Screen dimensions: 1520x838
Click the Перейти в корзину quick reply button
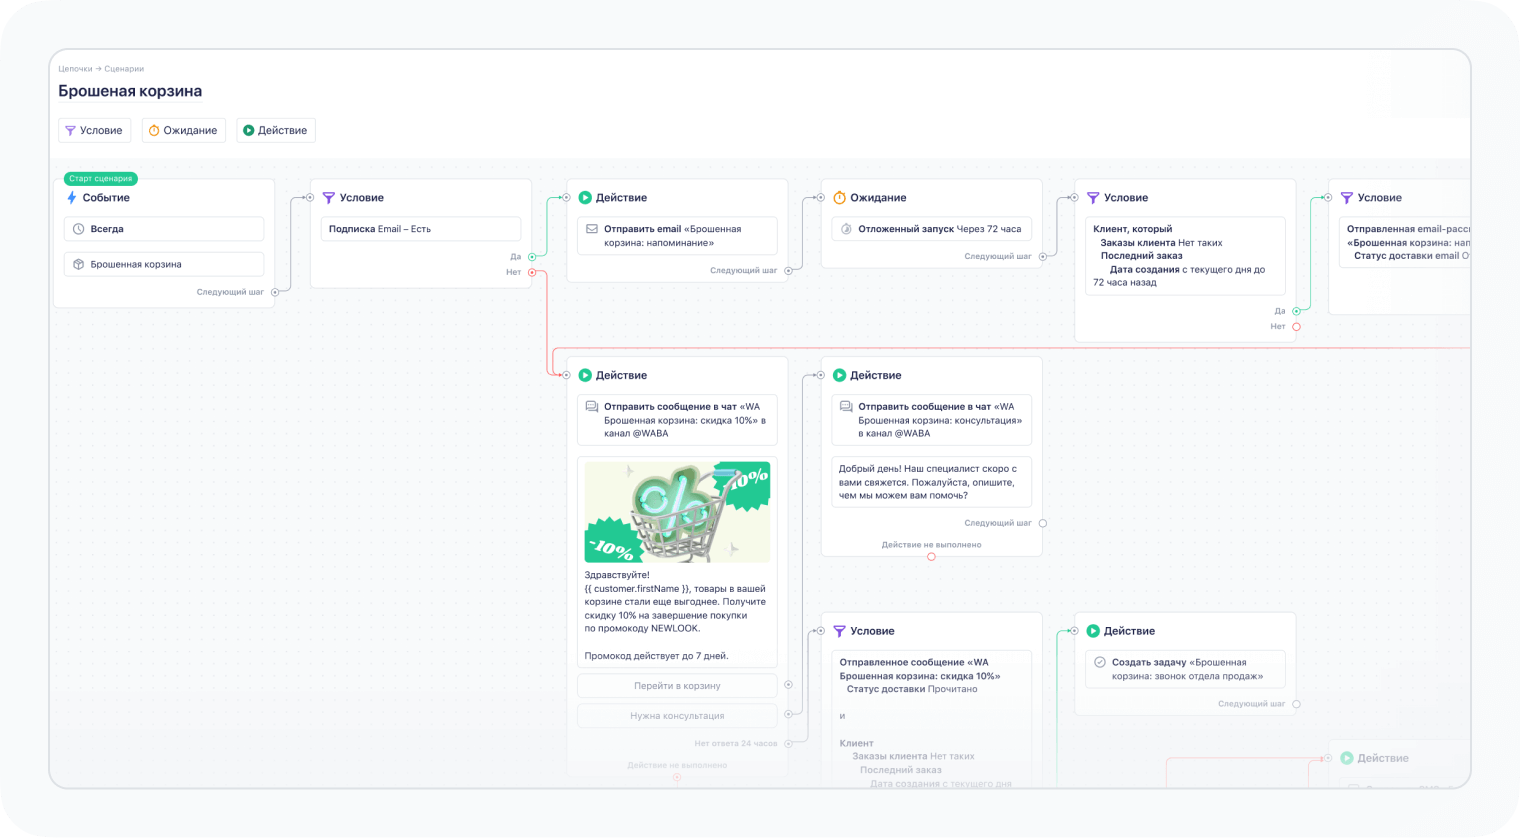pos(677,686)
